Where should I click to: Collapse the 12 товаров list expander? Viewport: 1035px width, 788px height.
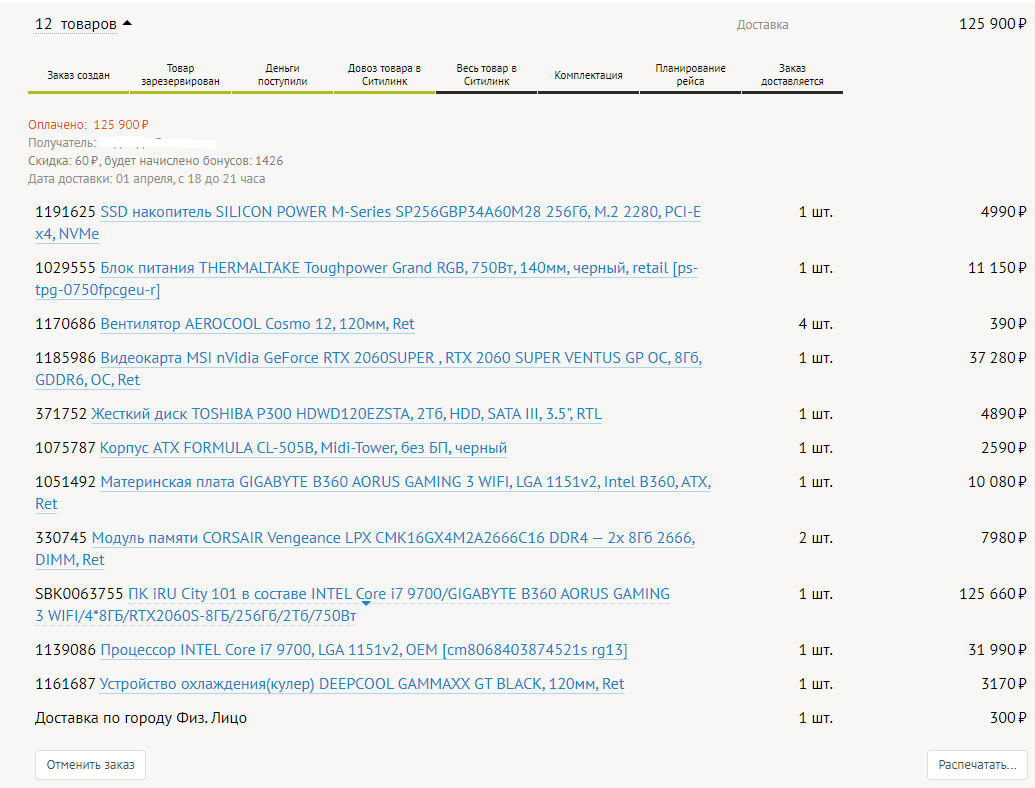pos(83,24)
